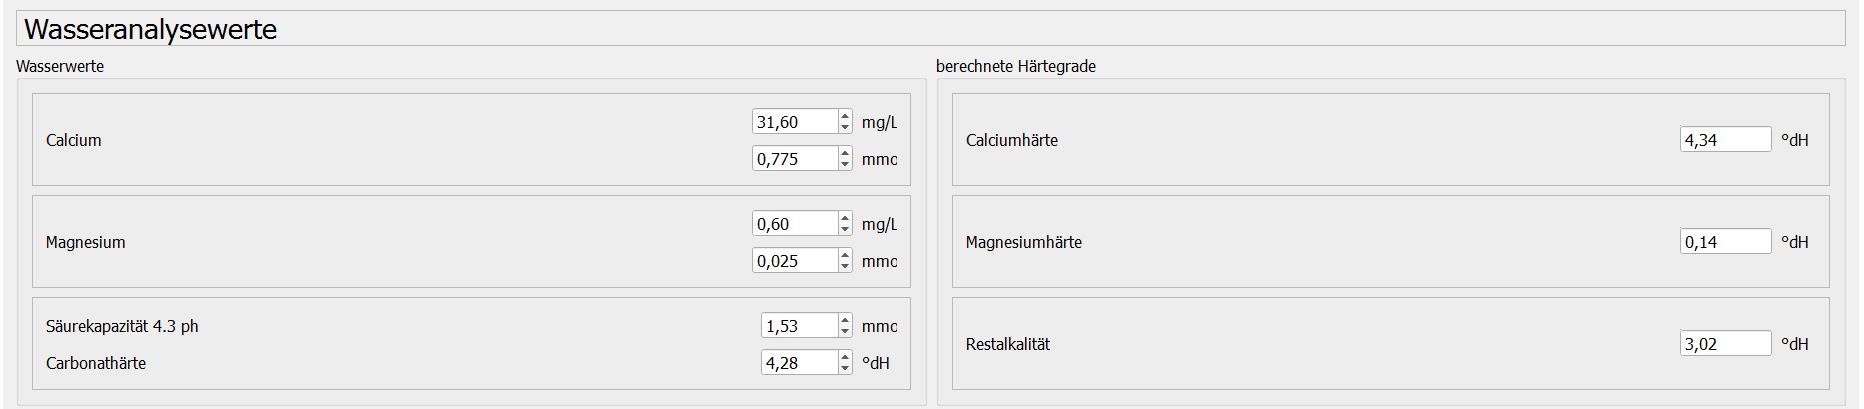Lower Magnesium mmol with the down arrow
The width and height of the screenshot is (1864, 409).
[x=845, y=267]
